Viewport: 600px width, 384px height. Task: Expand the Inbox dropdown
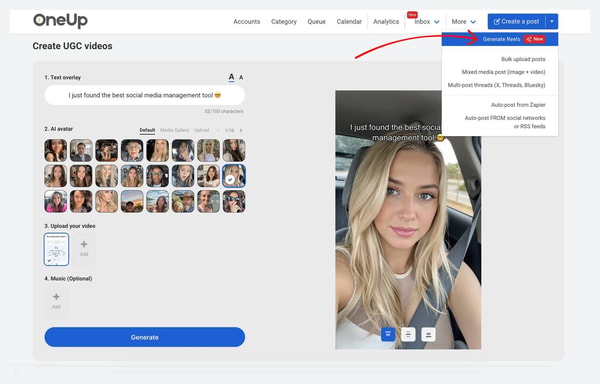[x=427, y=21]
